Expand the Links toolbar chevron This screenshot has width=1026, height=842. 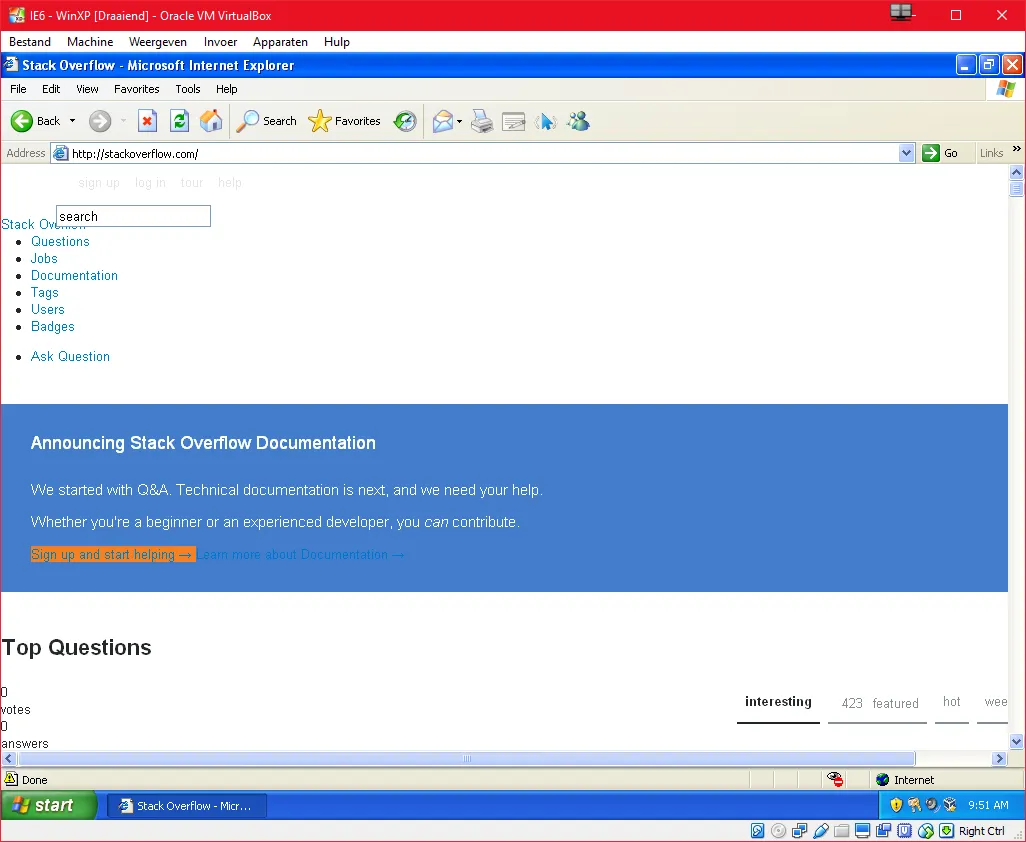[x=1016, y=149]
